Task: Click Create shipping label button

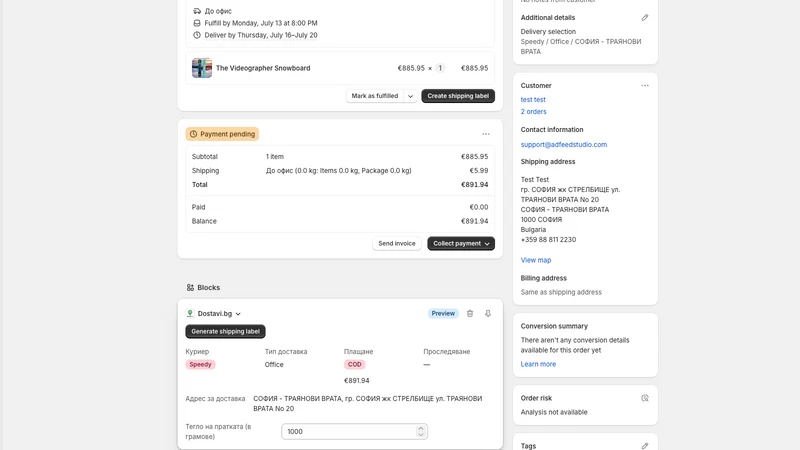Action: (x=458, y=96)
